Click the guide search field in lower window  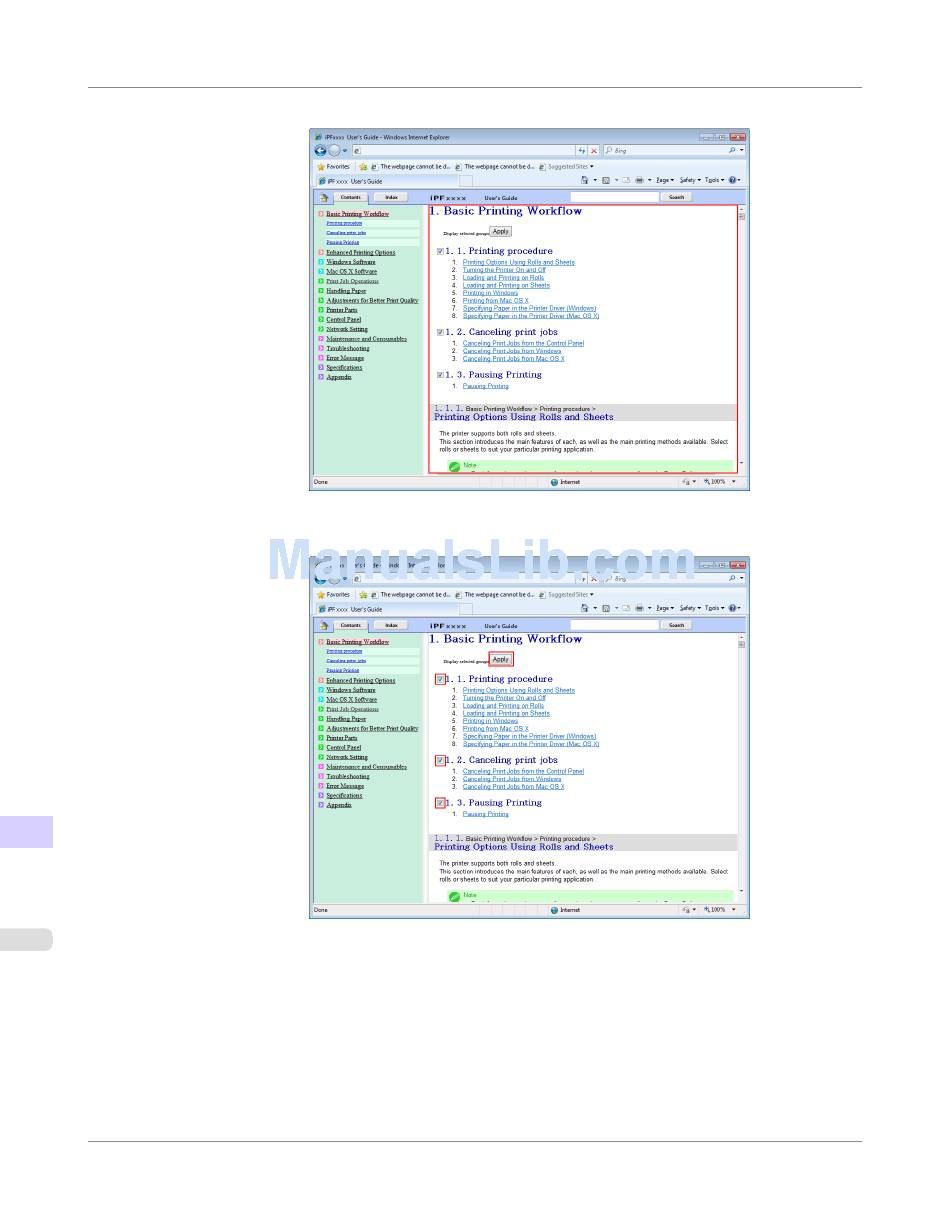[614, 625]
